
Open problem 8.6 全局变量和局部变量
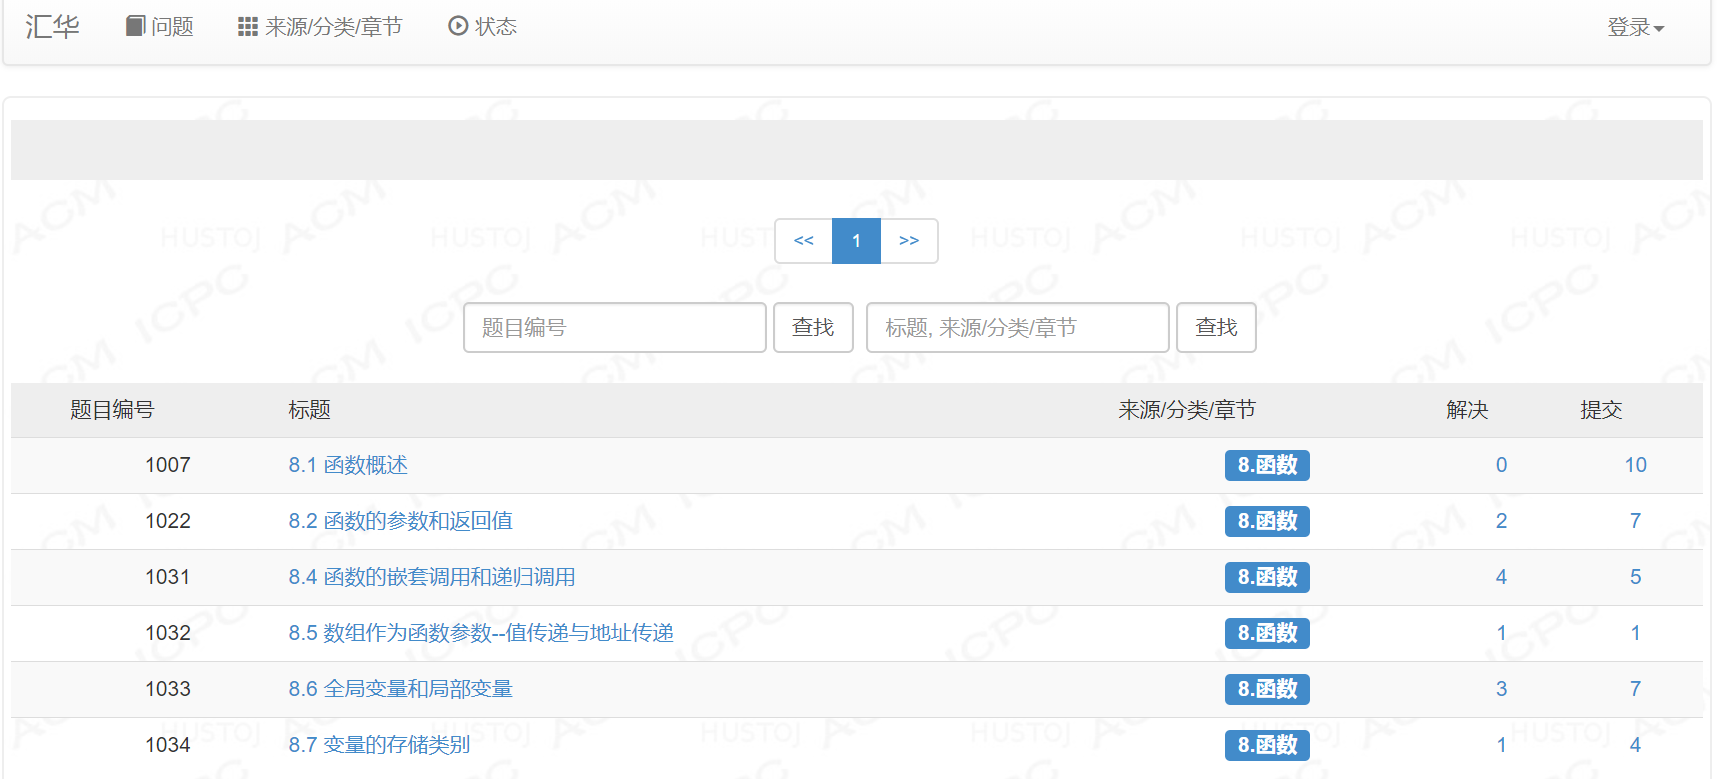pyautogui.click(x=400, y=689)
